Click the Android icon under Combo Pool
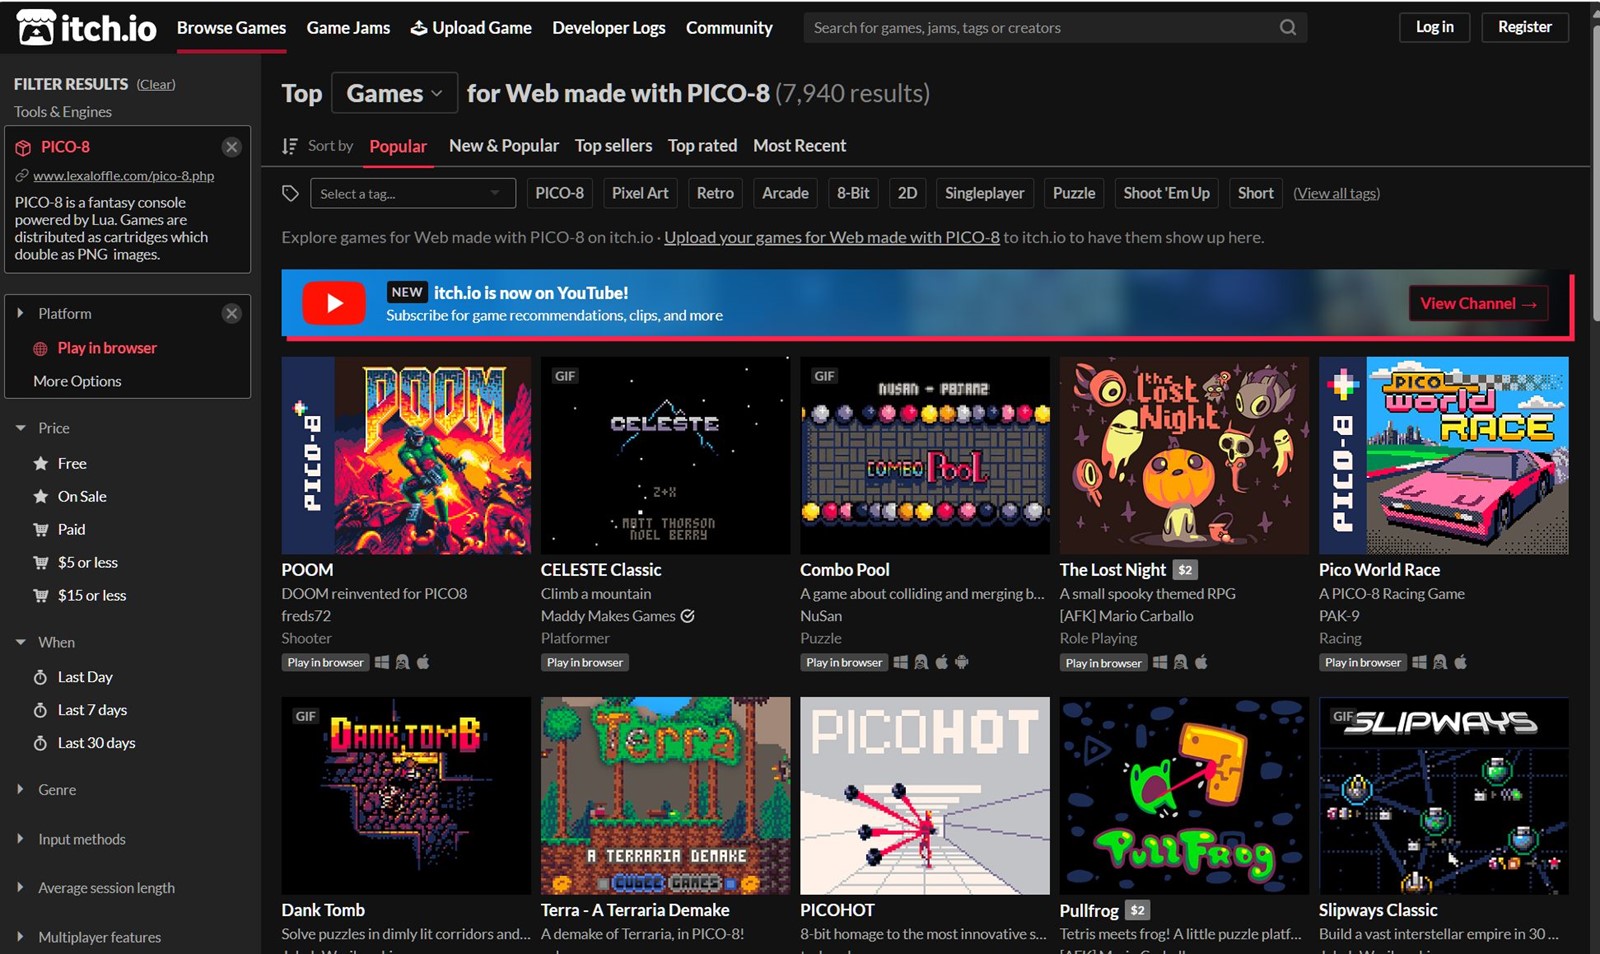Screen dimensions: 1600x954 [962, 662]
